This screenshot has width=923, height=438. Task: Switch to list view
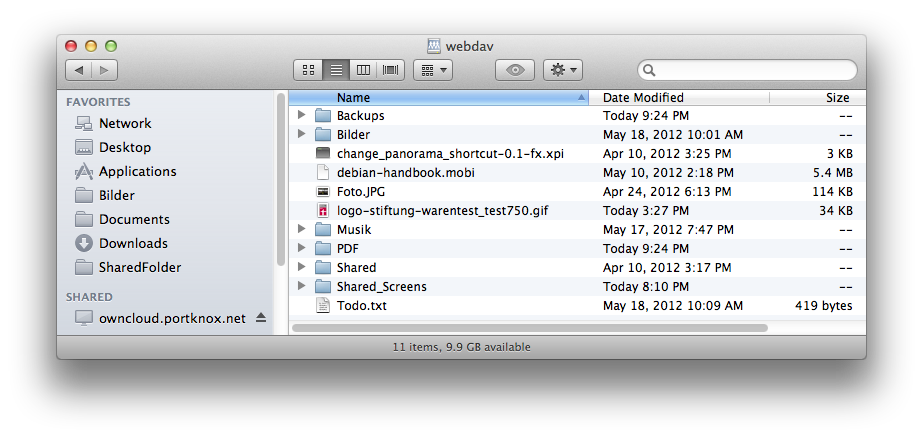(x=336, y=70)
